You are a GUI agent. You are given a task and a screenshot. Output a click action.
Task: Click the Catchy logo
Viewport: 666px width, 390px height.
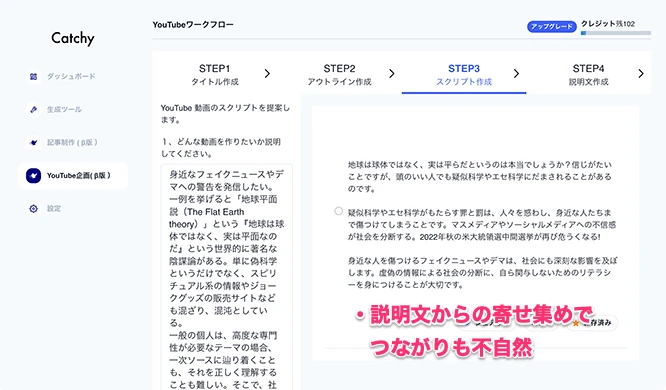(x=73, y=38)
